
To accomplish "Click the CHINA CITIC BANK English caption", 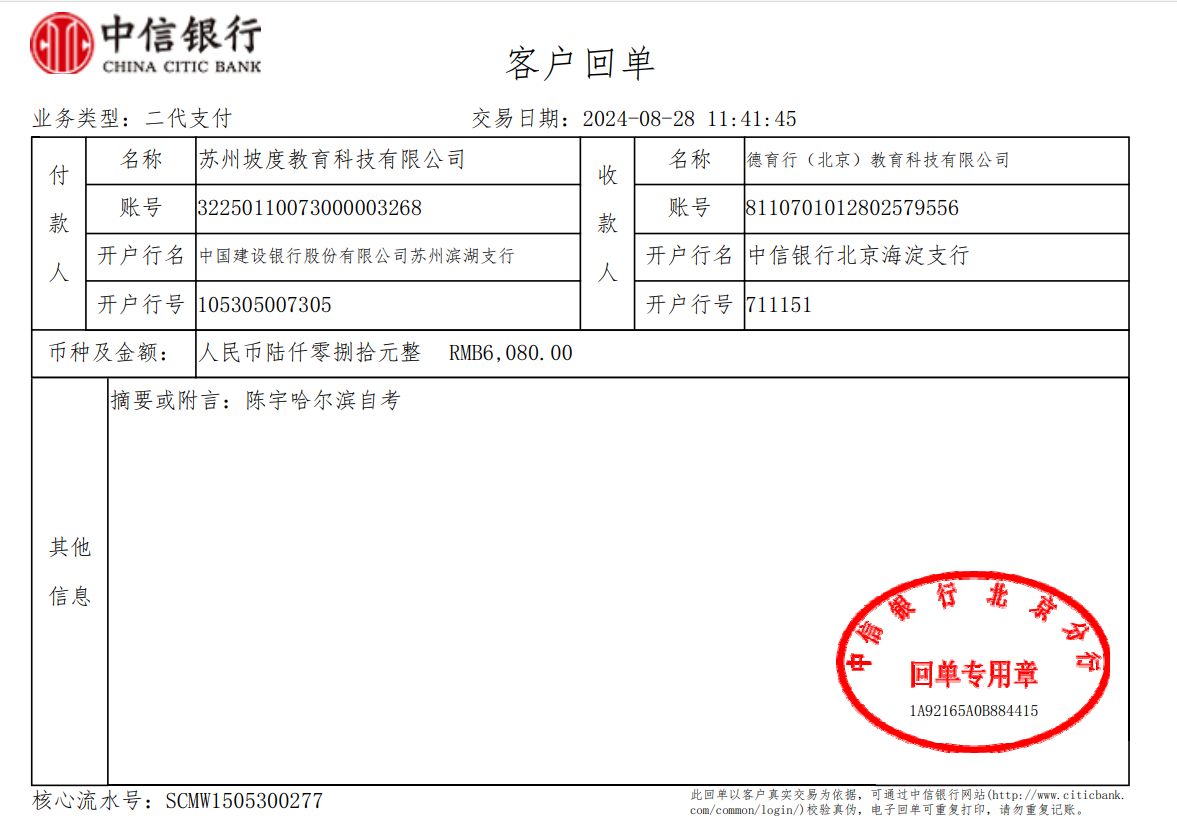I will [182, 67].
